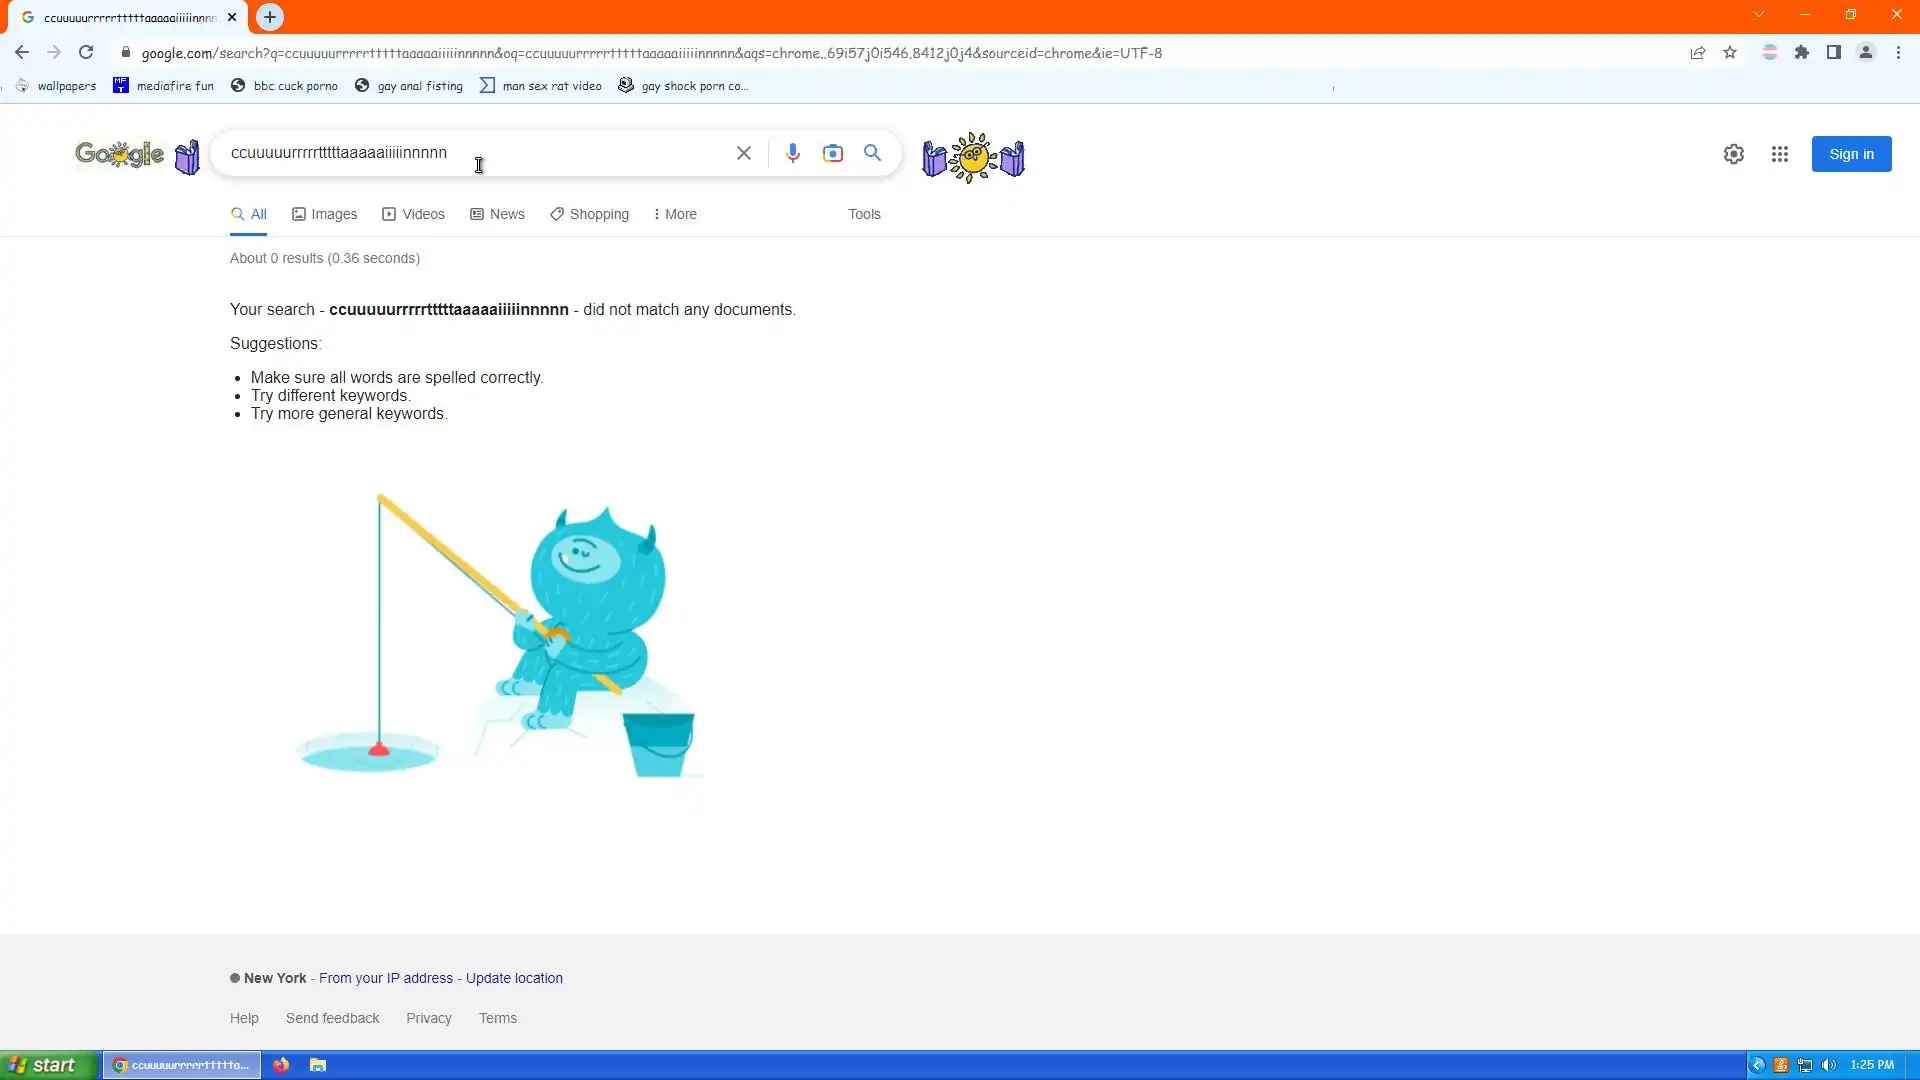Switch to the News tab

(497, 214)
